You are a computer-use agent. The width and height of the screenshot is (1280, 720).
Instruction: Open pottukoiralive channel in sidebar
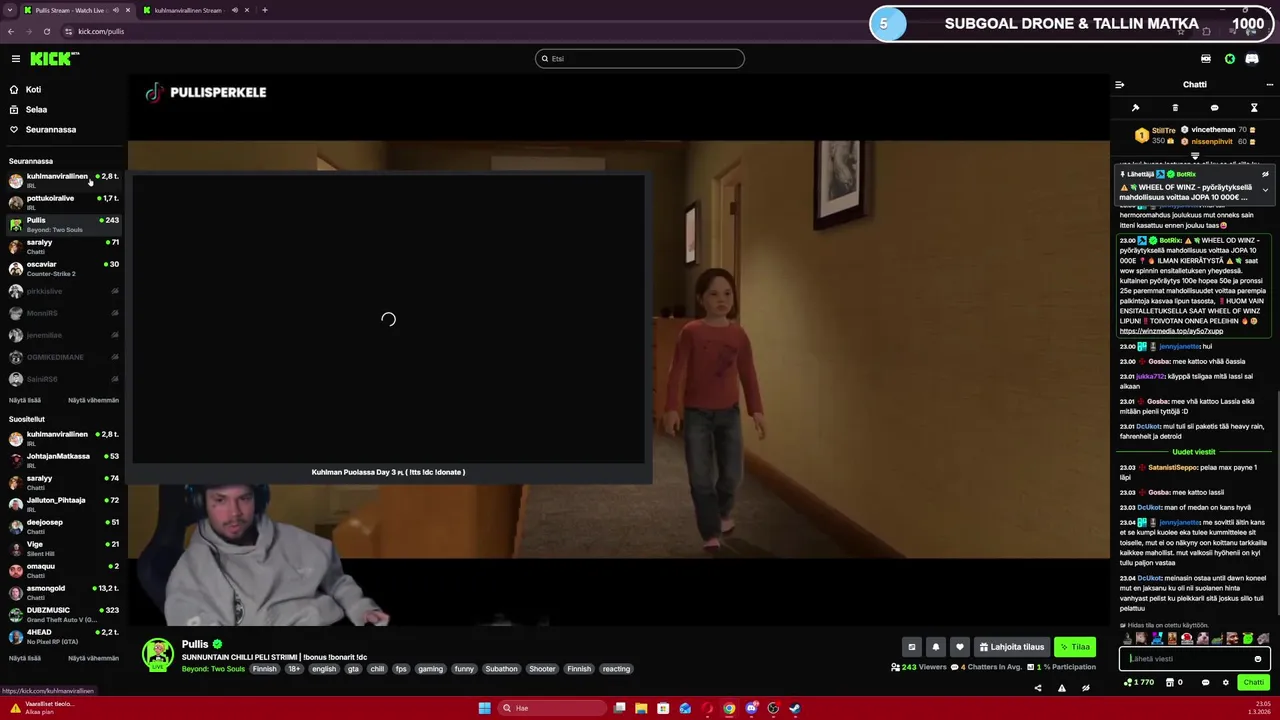(x=62, y=202)
